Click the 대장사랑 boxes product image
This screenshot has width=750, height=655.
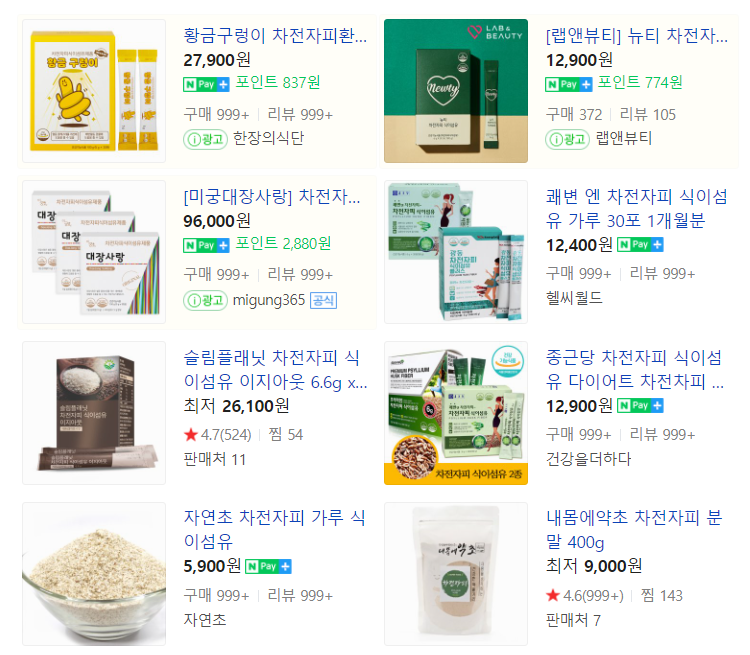point(94,252)
